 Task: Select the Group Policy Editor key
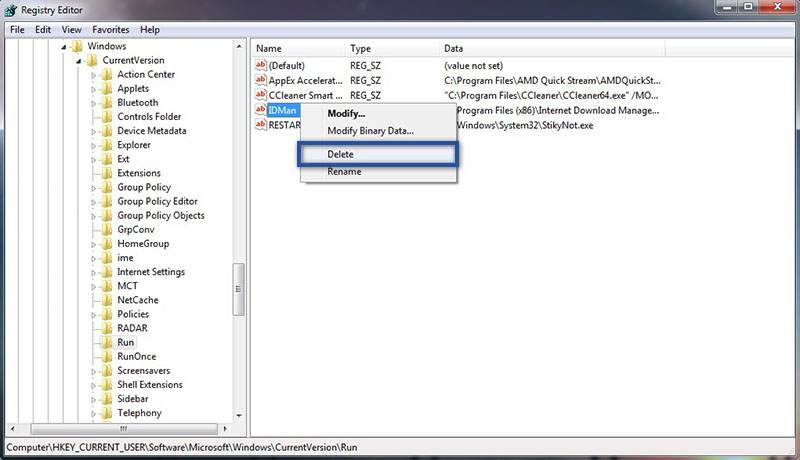click(x=157, y=201)
